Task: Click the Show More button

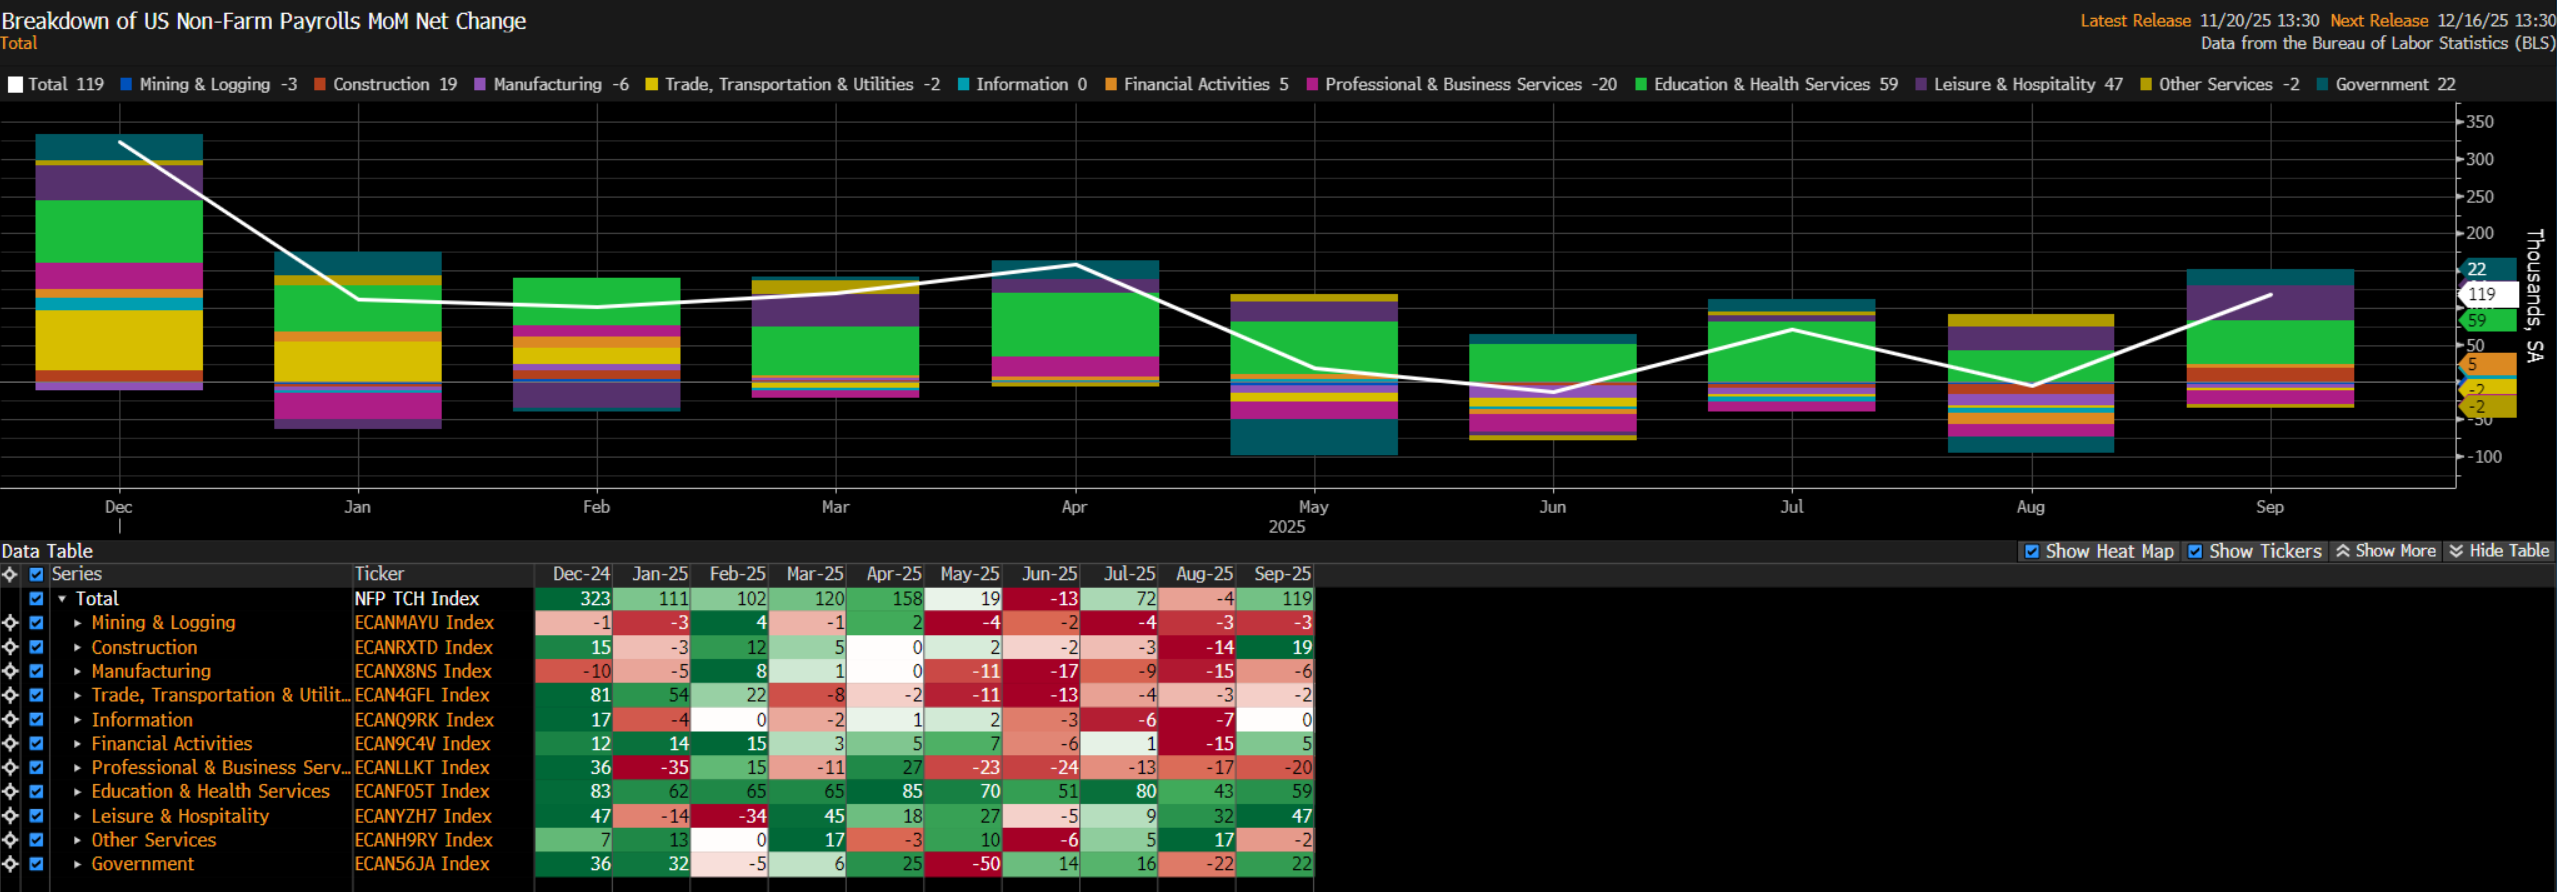Action: point(2385,551)
